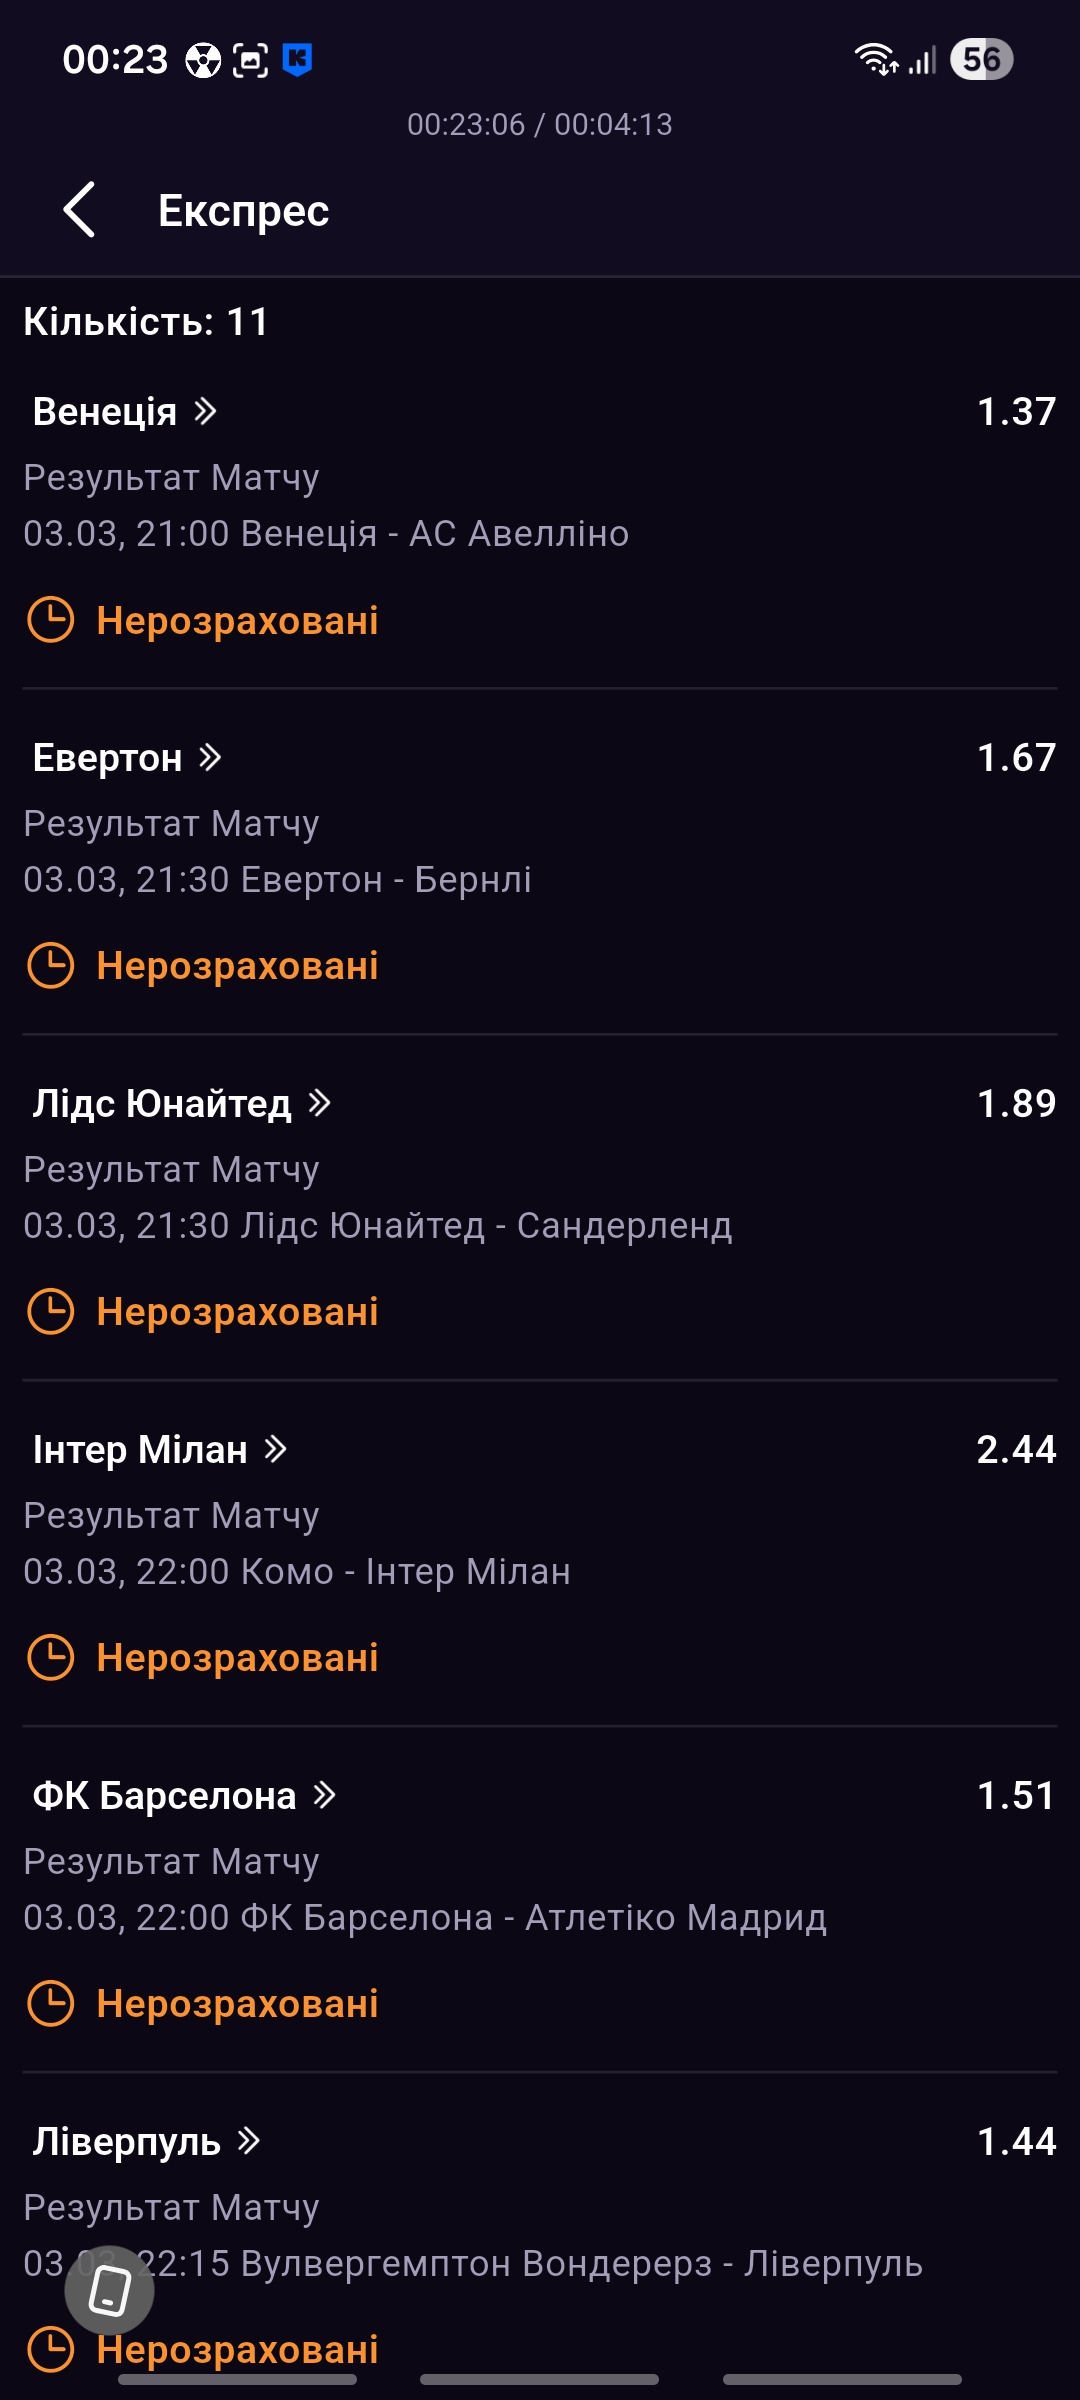Tap the clock icon under Евертон bet
Viewport: 1080px width, 2400px height.
click(50, 966)
